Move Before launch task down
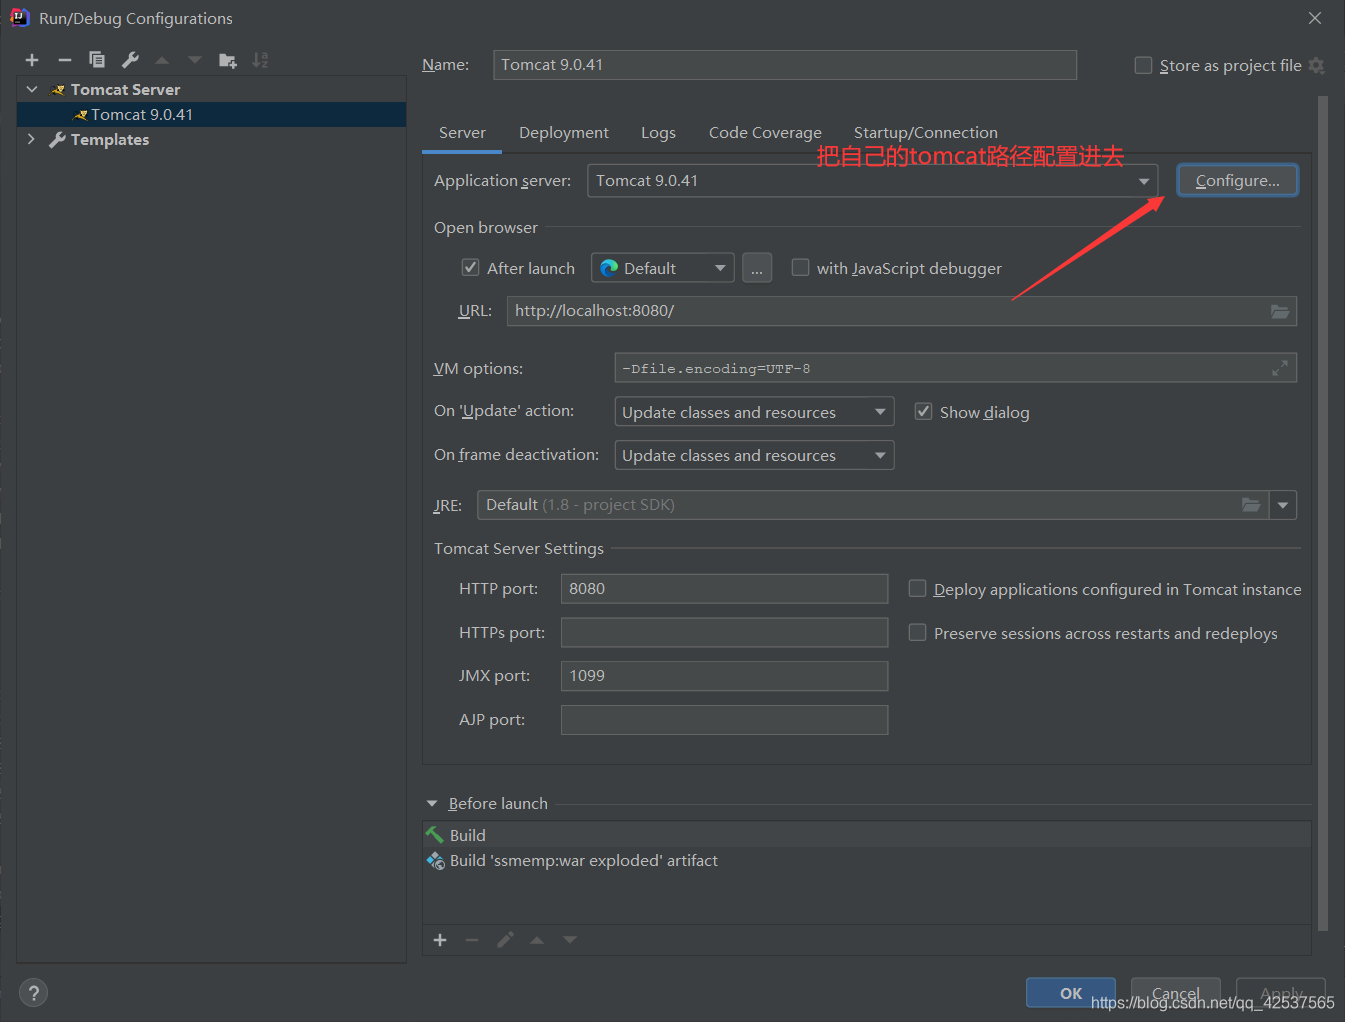This screenshot has width=1345, height=1022. point(570,940)
